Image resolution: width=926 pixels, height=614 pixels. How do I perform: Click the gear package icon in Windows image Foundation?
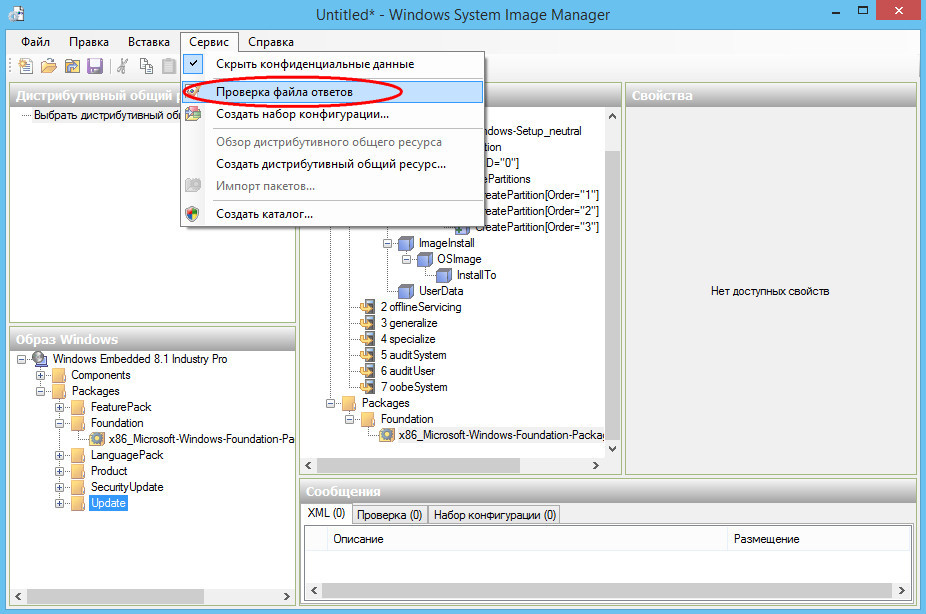point(97,439)
